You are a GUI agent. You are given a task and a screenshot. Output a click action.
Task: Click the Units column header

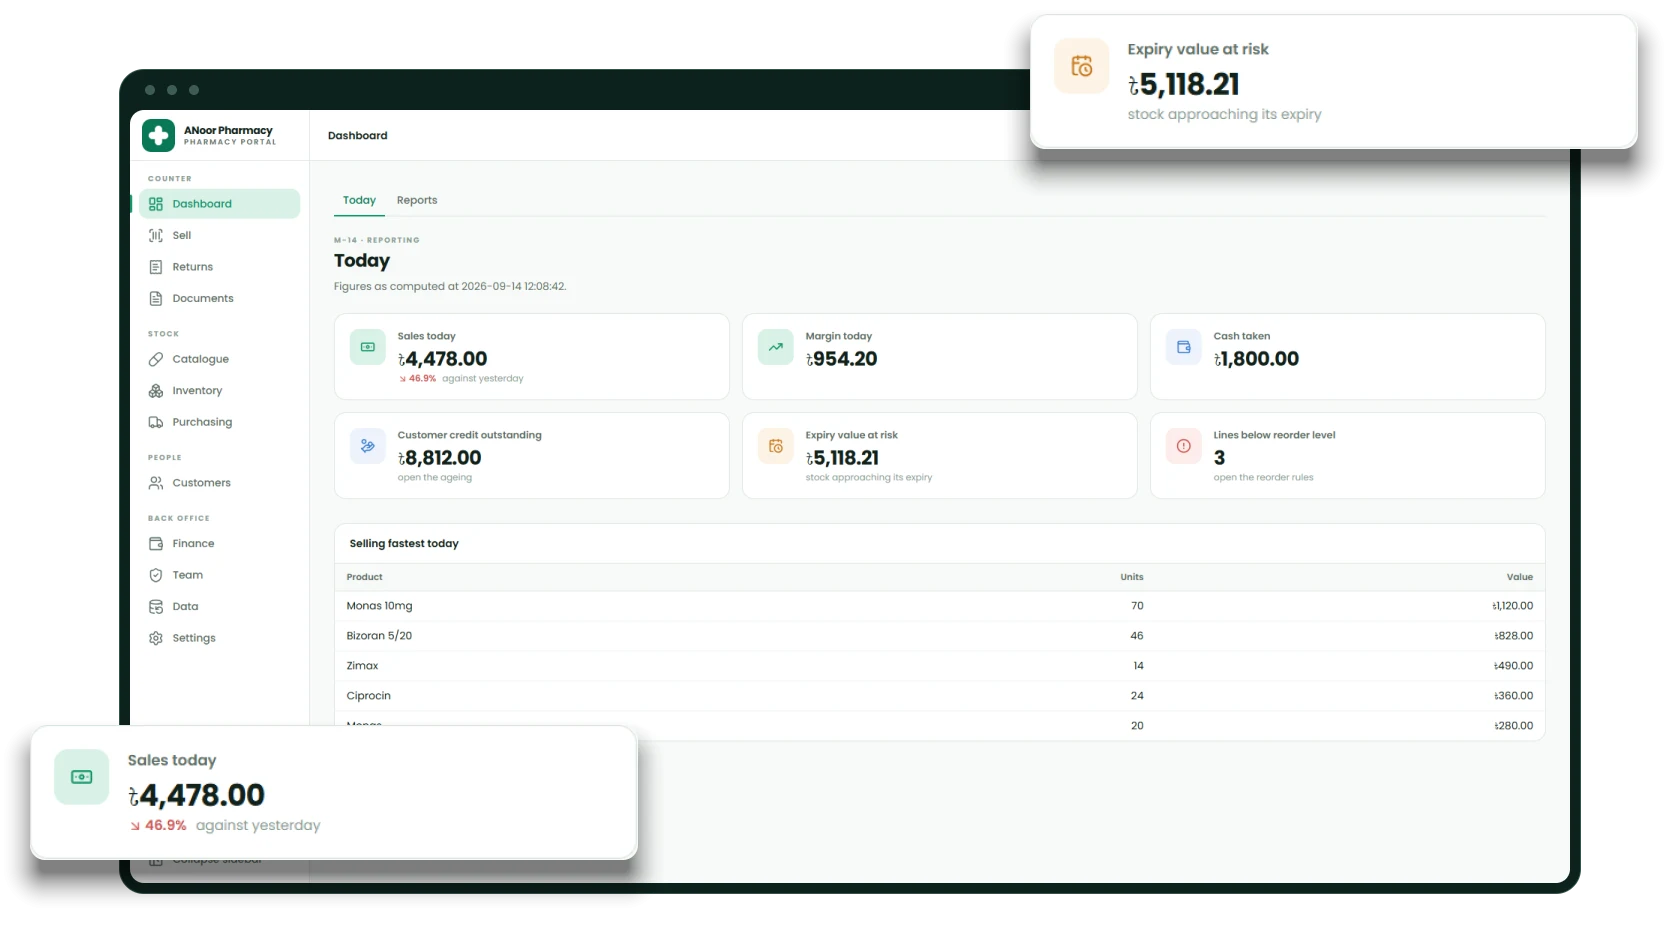(1131, 577)
